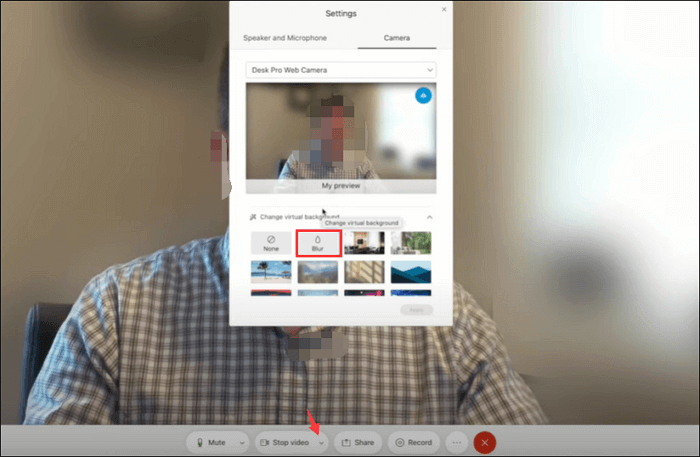
Task: Stop video from the meeting toolbar
Action: coord(284,442)
